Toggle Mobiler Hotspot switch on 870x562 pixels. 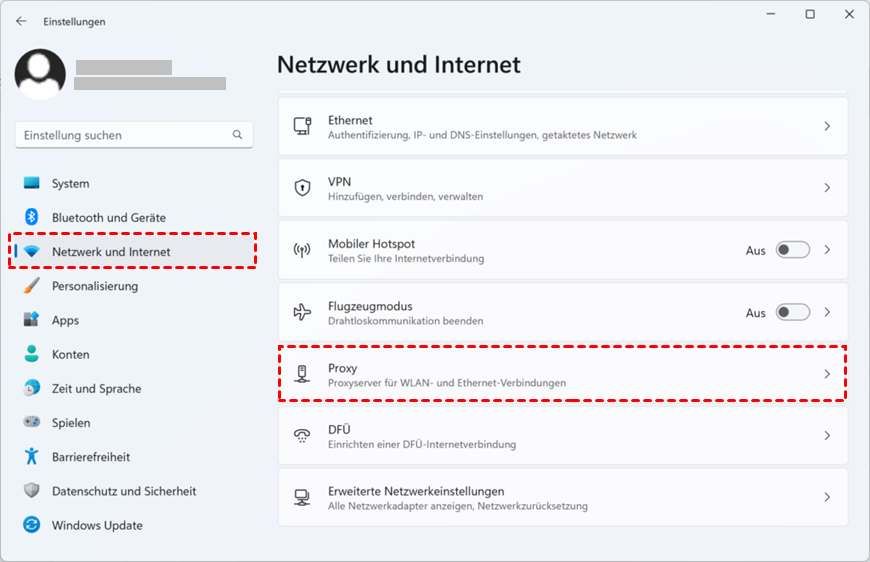click(793, 250)
